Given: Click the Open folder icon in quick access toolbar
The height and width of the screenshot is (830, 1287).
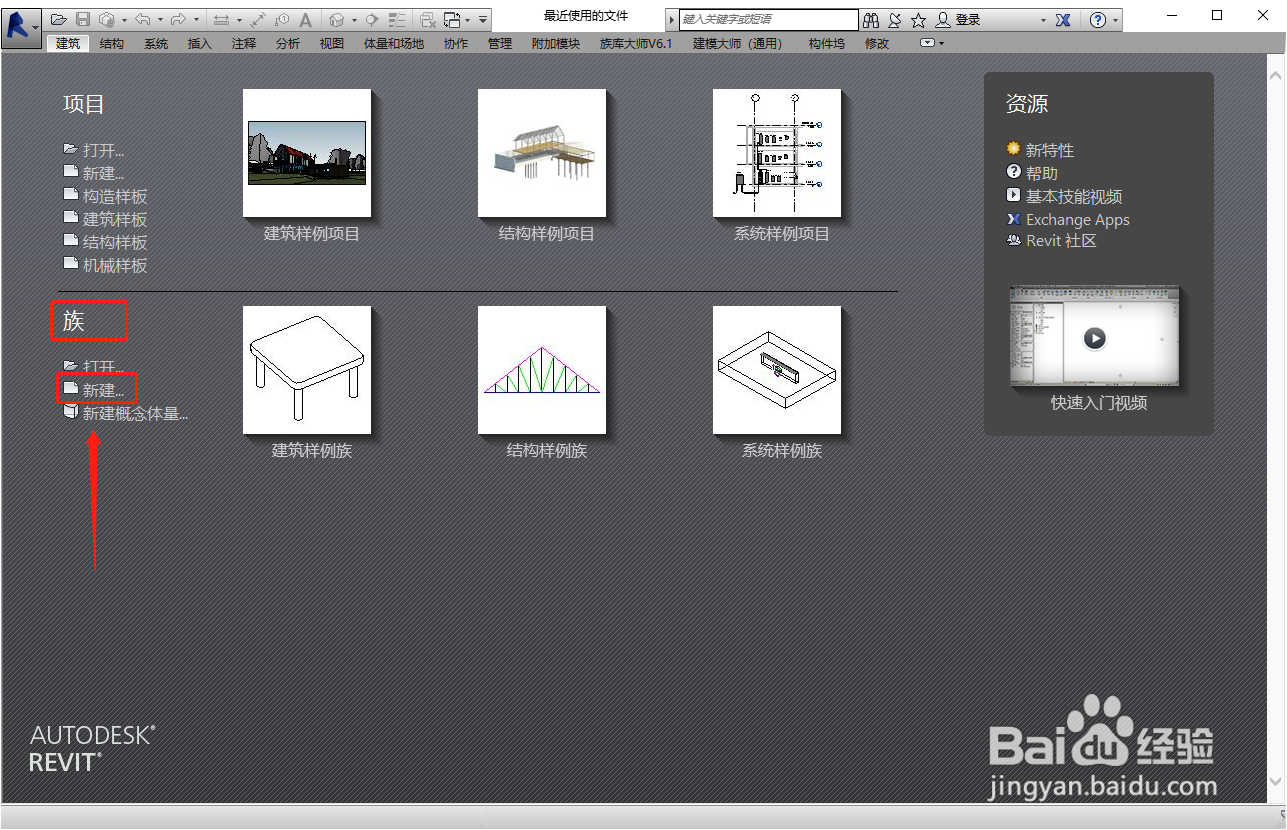Looking at the screenshot, I should point(59,20).
